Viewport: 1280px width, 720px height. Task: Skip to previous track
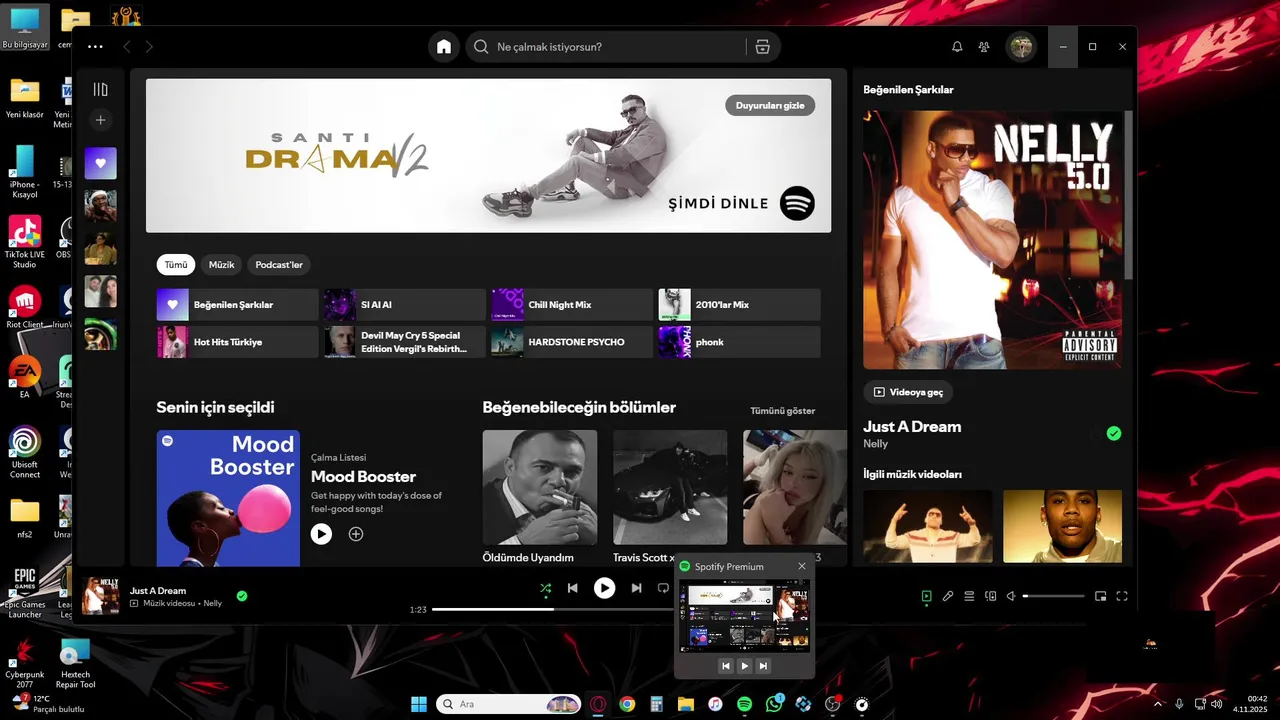[x=572, y=588]
